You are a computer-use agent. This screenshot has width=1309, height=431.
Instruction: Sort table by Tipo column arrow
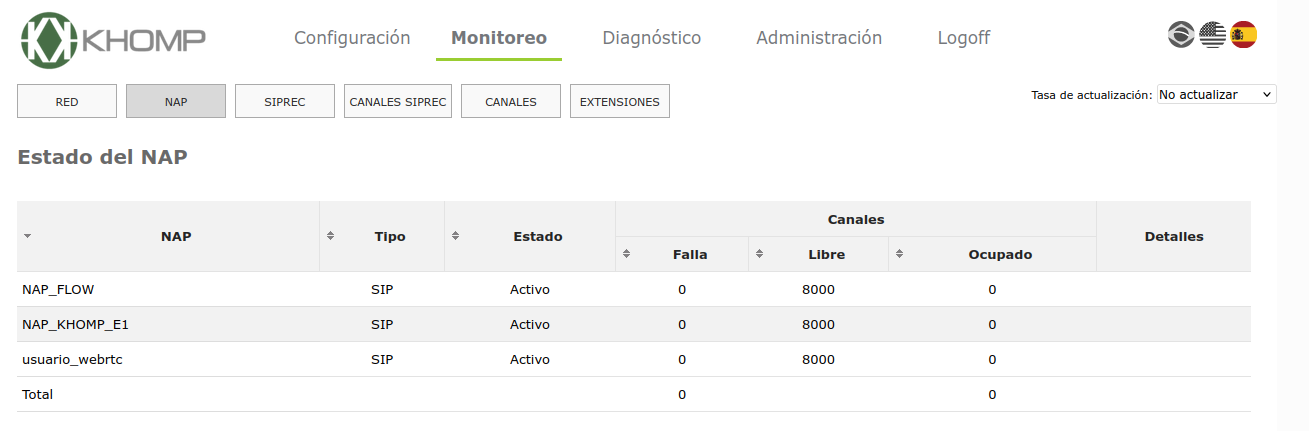(330, 236)
